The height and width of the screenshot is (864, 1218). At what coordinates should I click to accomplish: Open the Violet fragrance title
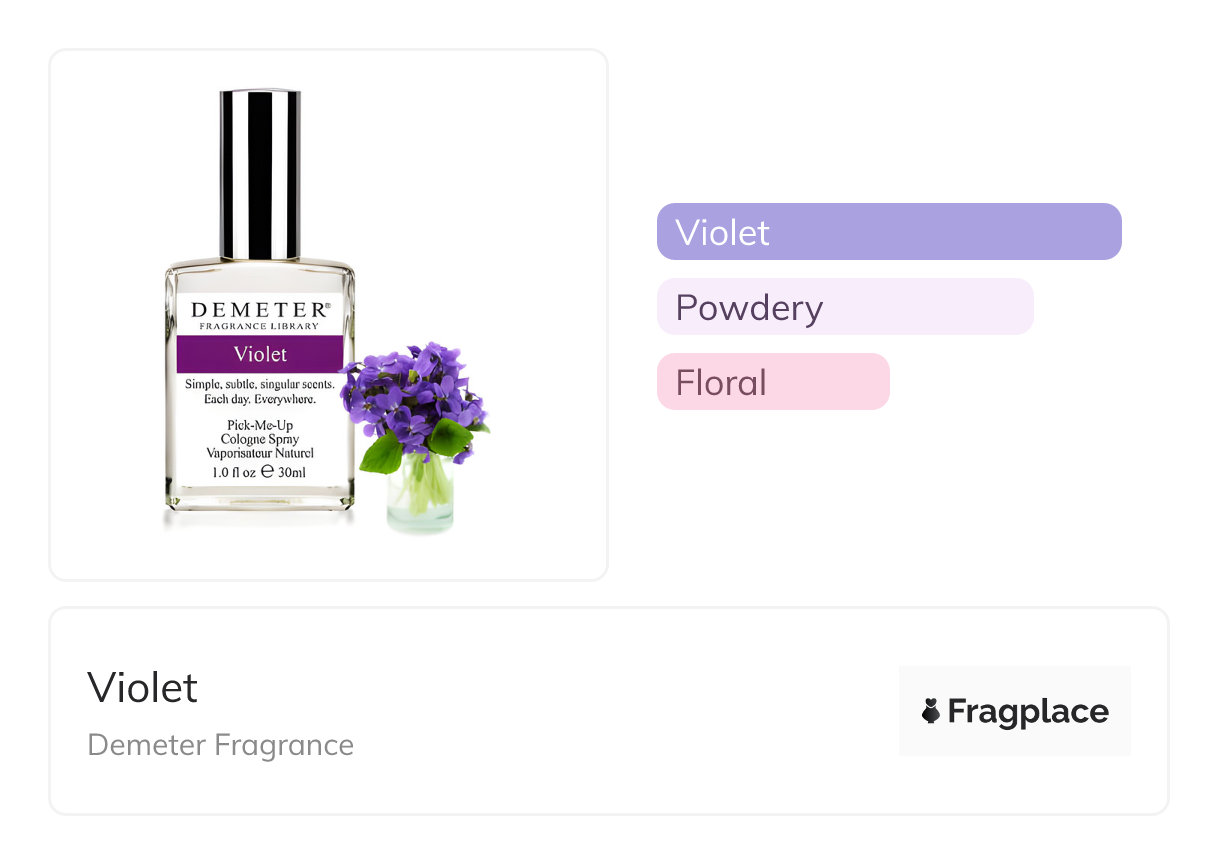[x=143, y=687]
